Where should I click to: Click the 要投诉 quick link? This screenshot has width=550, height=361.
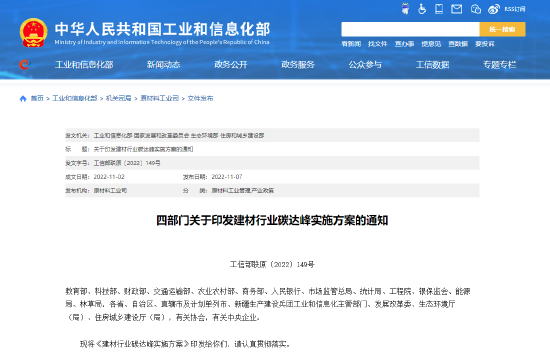pyautogui.click(x=484, y=44)
